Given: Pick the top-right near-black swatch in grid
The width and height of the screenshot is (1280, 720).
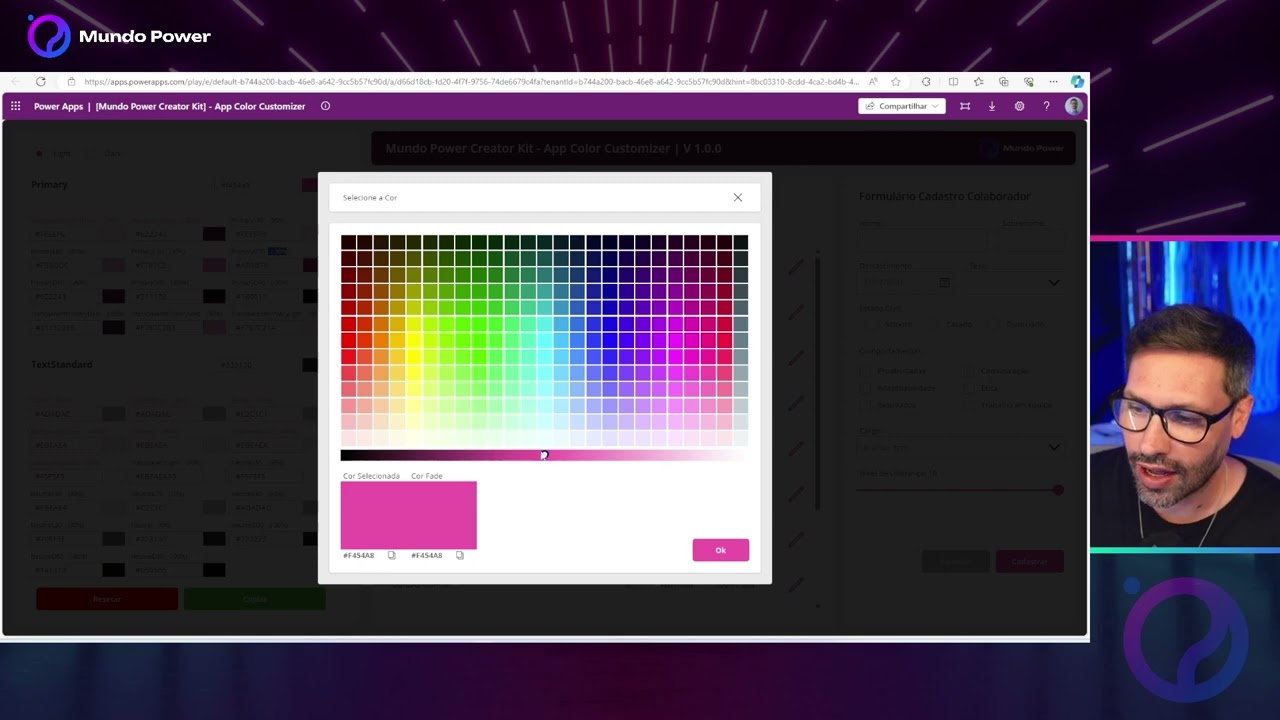Looking at the screenshot, I should (740, 242).
